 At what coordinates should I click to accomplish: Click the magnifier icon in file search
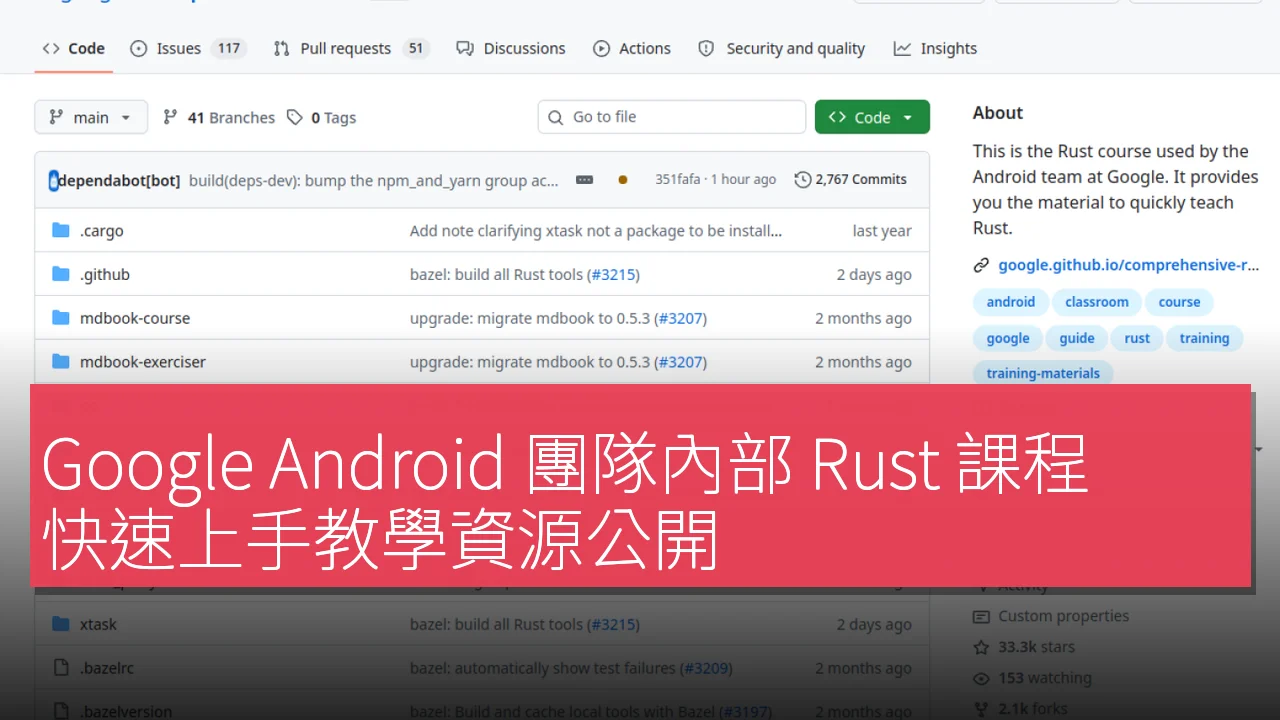click(x=556, y=117)
